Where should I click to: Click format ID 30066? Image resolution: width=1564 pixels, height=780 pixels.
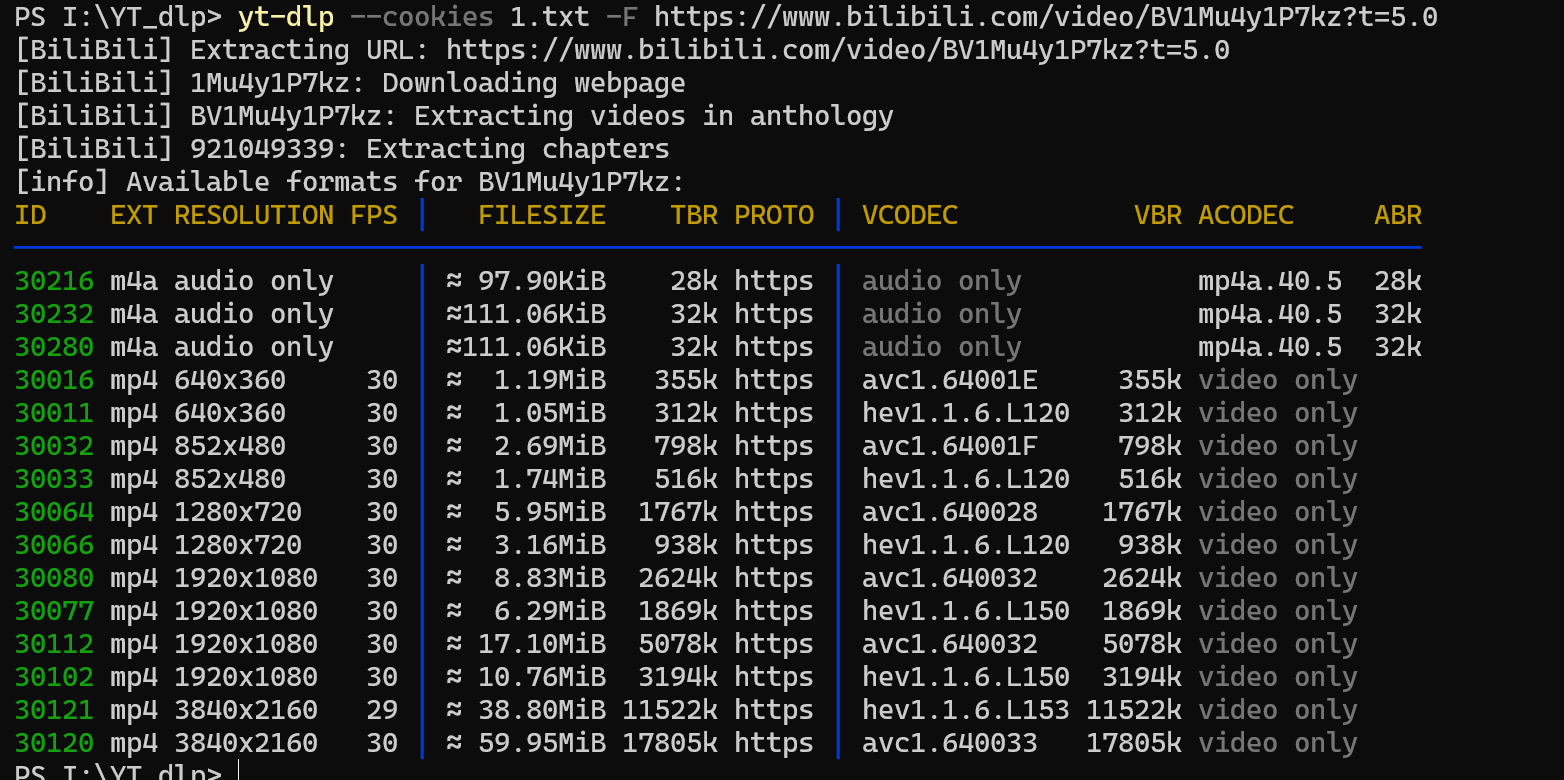pos(54,545)
